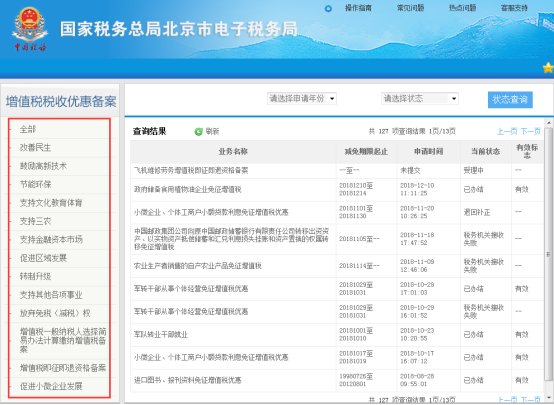This screenshot has height=405, width=554.
Task: Select 增值税即征即退资格备案 category
Action: coord(63,368)
